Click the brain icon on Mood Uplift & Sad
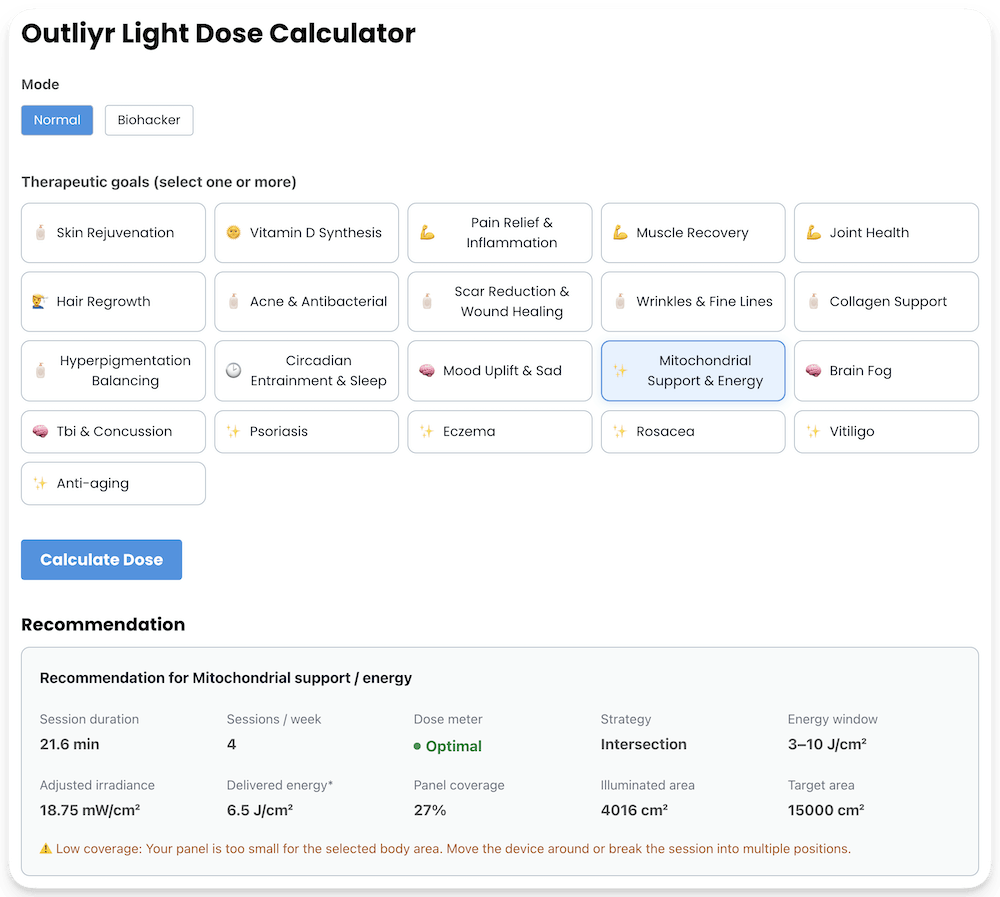The width and height of the screenshot is (1000, 897). 427,370
